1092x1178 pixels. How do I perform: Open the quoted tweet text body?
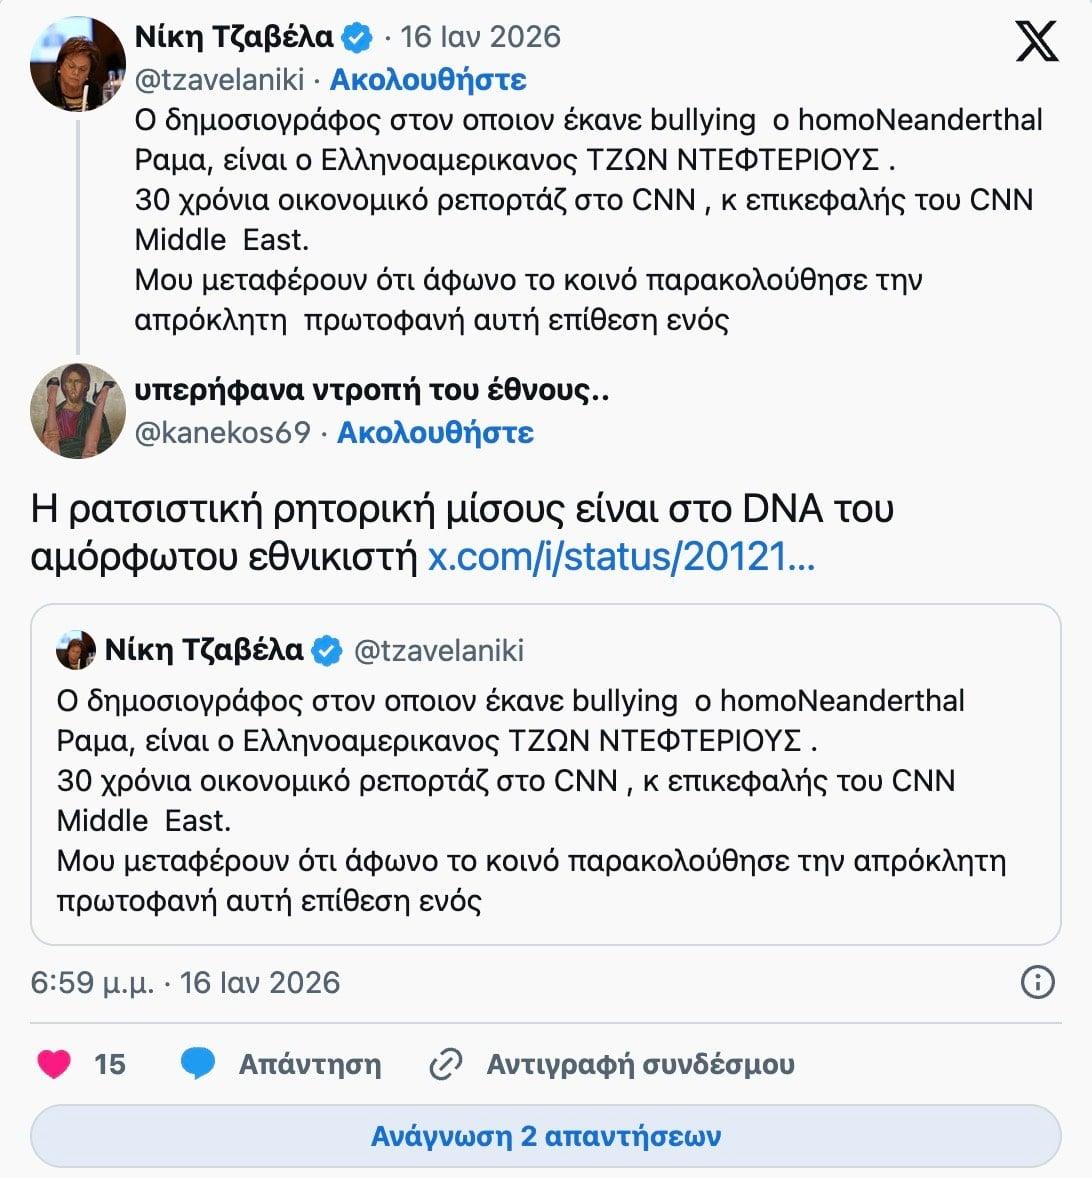[x=530, y=800]
